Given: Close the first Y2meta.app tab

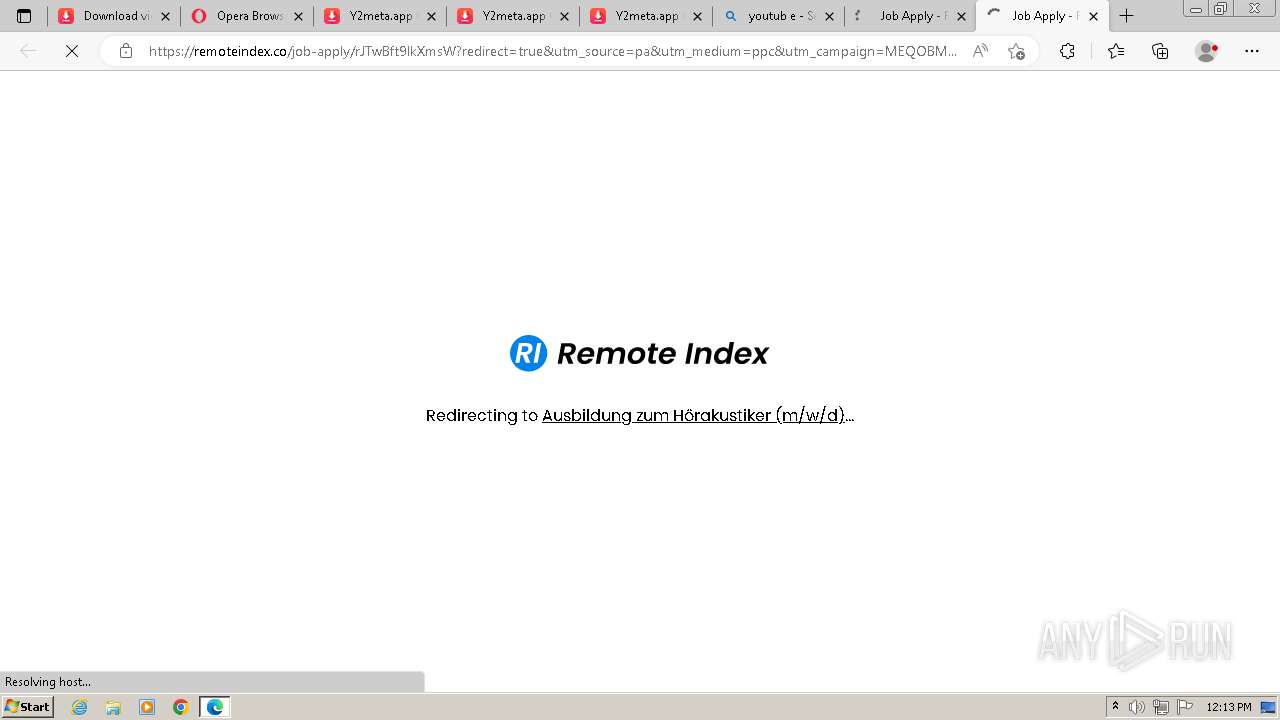Looking at the screenshot, I should tap(431, 16).
